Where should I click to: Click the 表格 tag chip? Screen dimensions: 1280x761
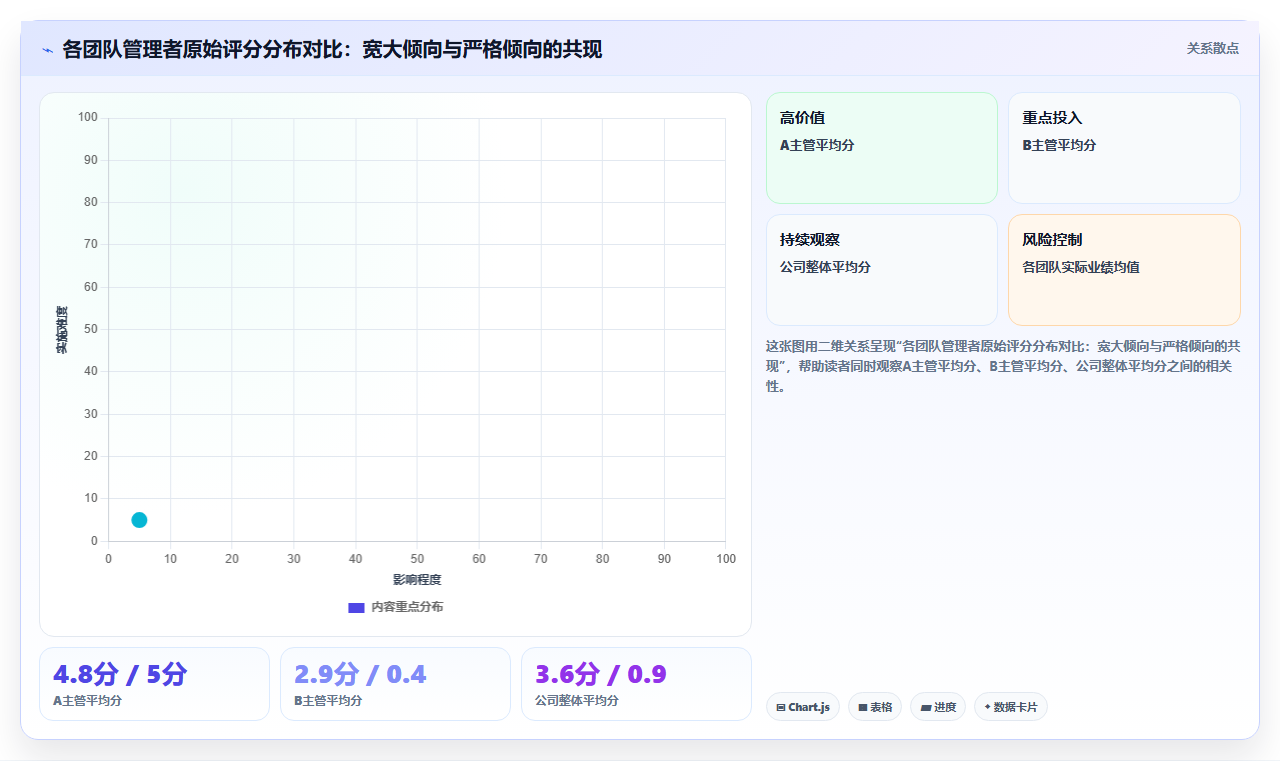[x=875, y=707]
